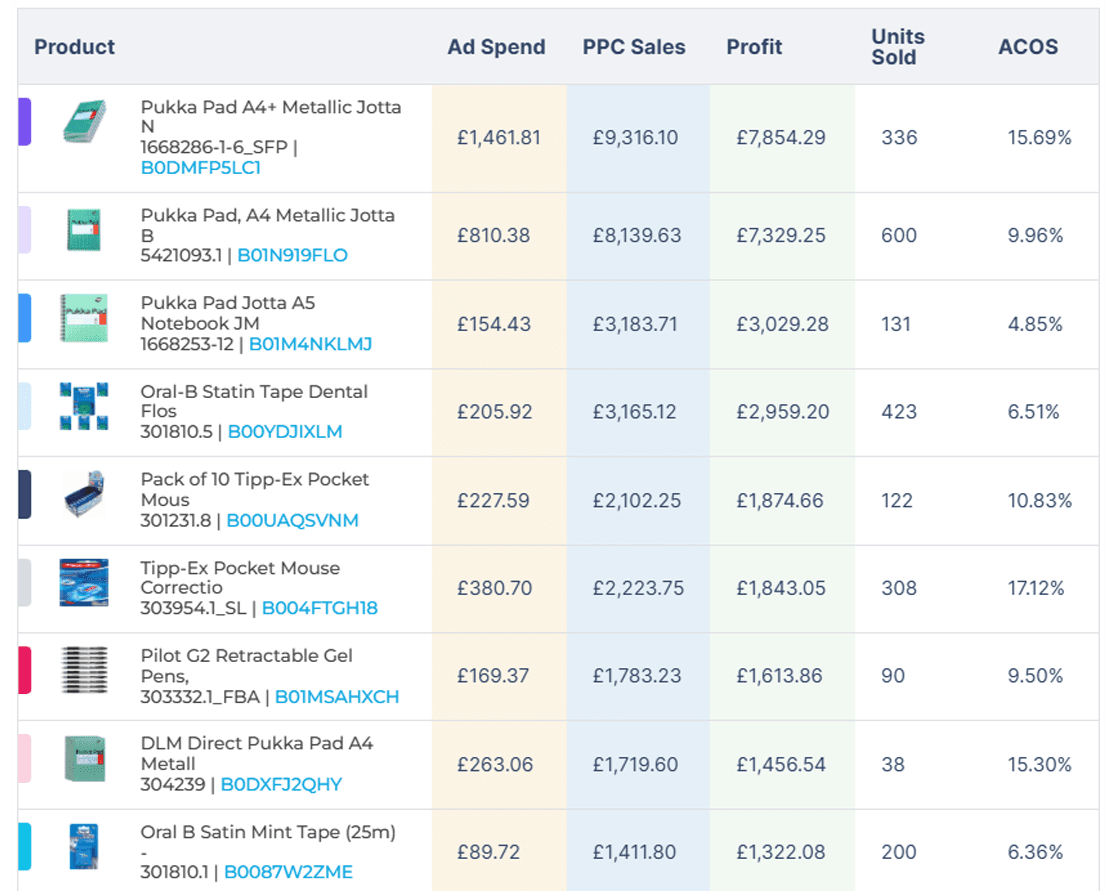Click light blue tag for Oral-B Statin Tape
The height and width of the screenshot is (891, 1116).
click(x=24, y=406)
